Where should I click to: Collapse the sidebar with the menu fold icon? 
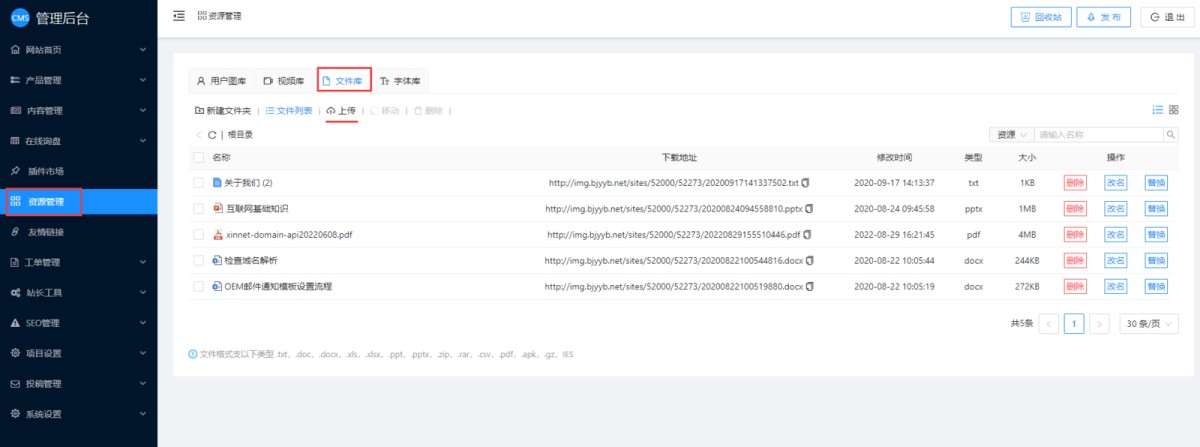179,16
